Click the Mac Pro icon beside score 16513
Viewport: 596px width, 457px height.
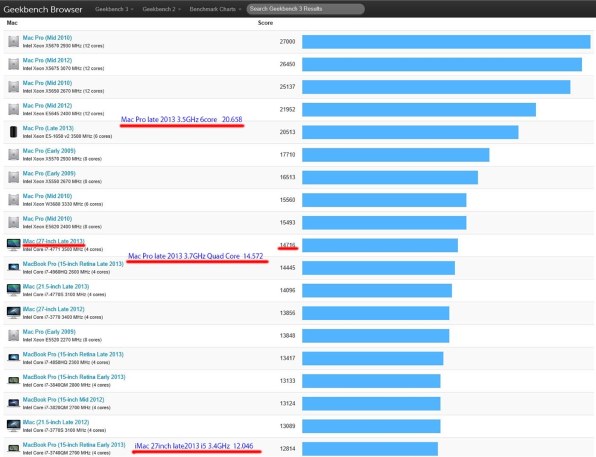14,177
